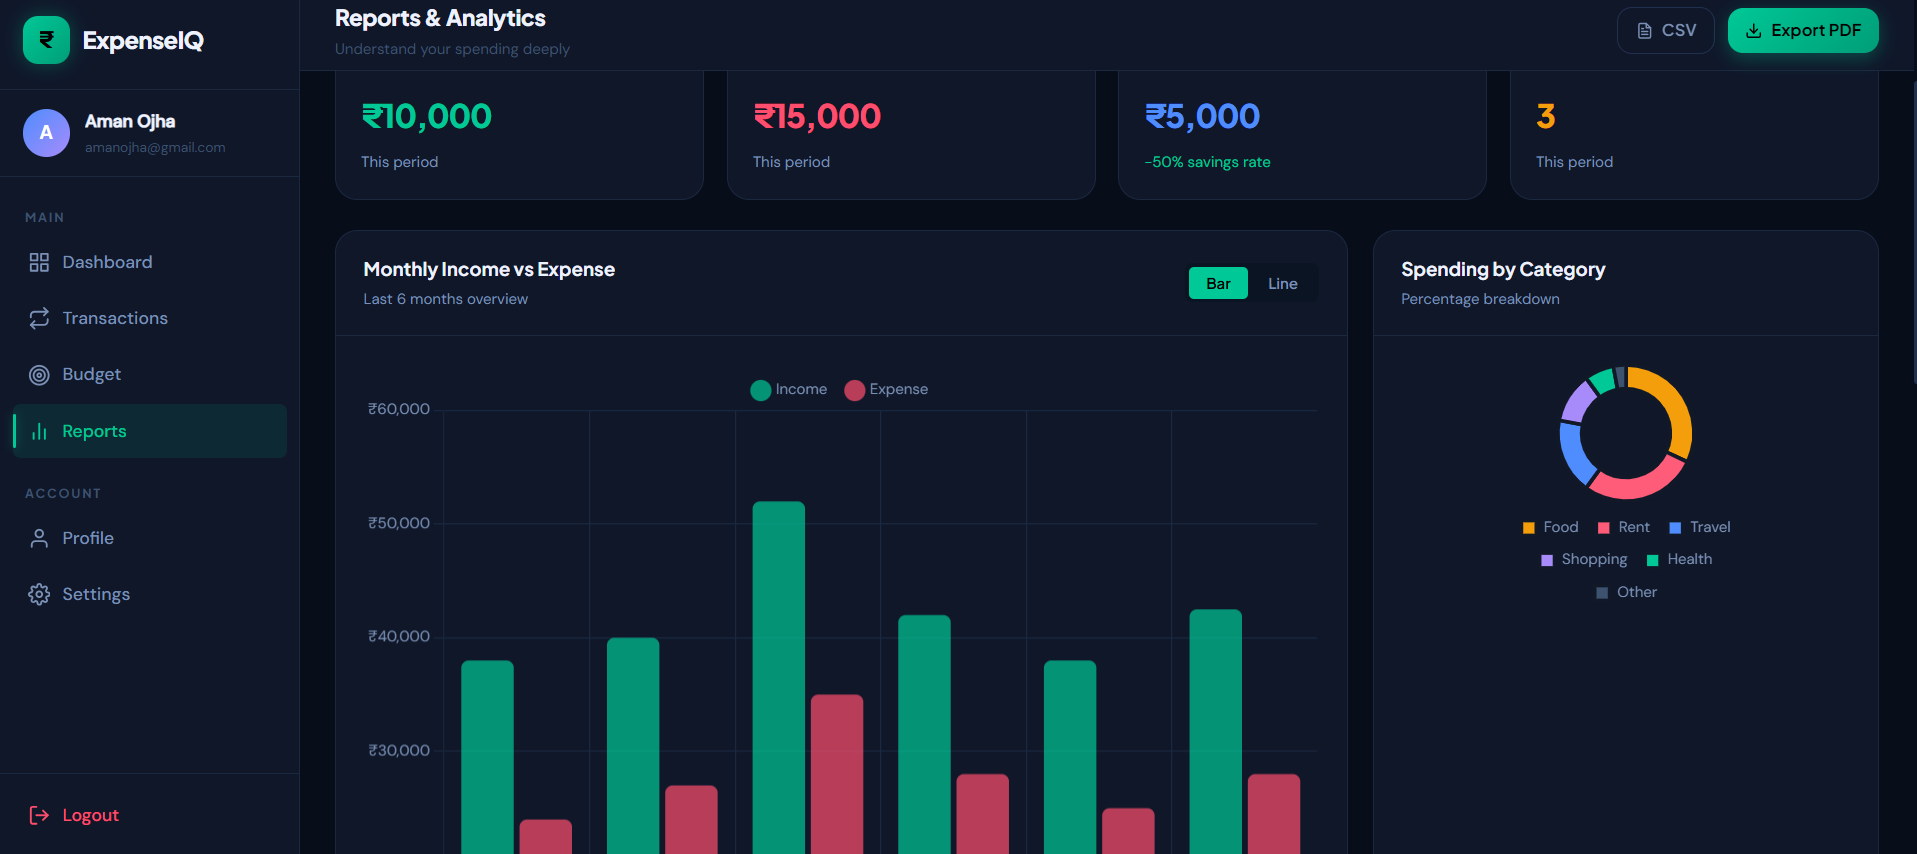
Task: Toggle the Other category legend
Action: (x=1627, y=592)
